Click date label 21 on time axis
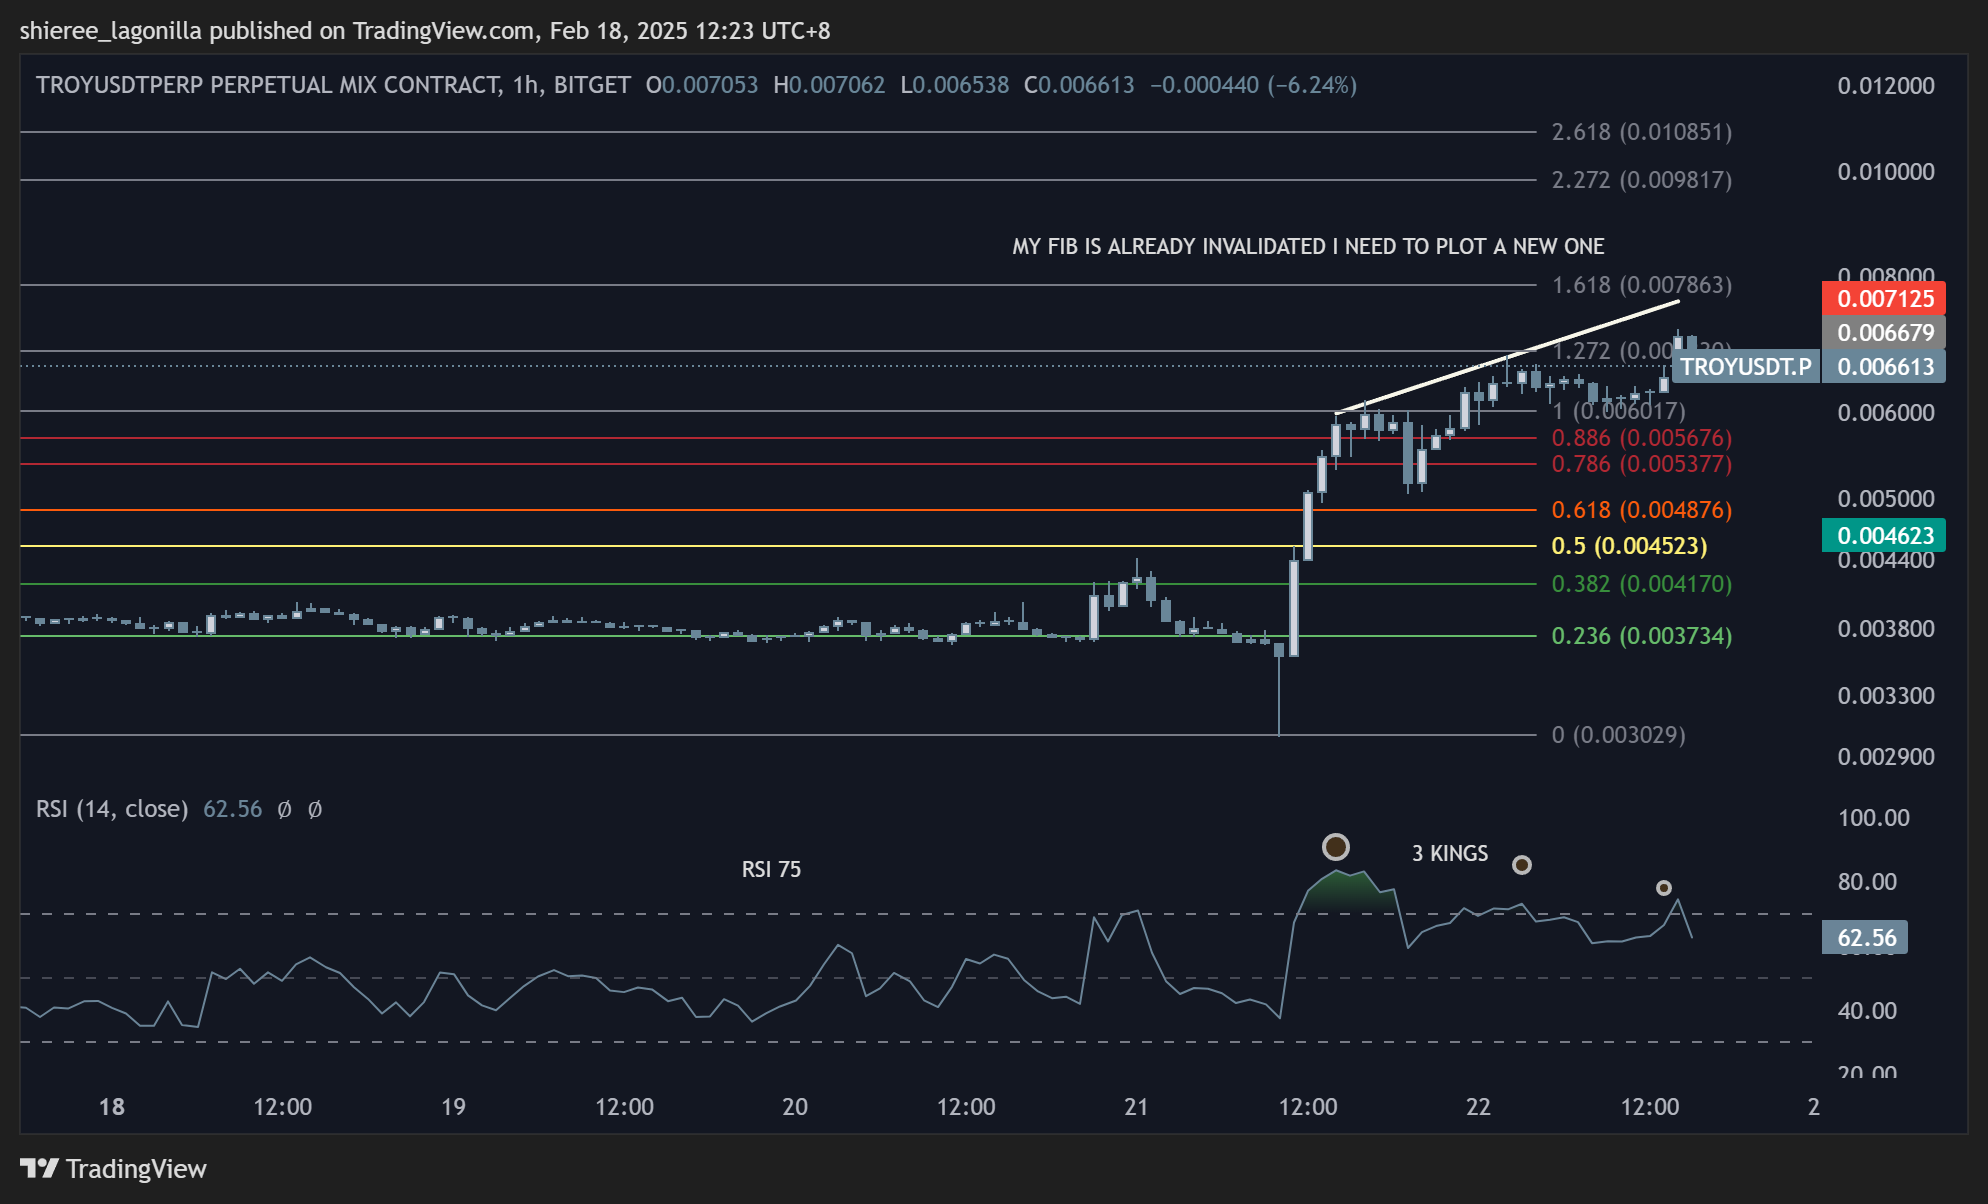The image size is (1988, 1204). click(1136, 1107)
